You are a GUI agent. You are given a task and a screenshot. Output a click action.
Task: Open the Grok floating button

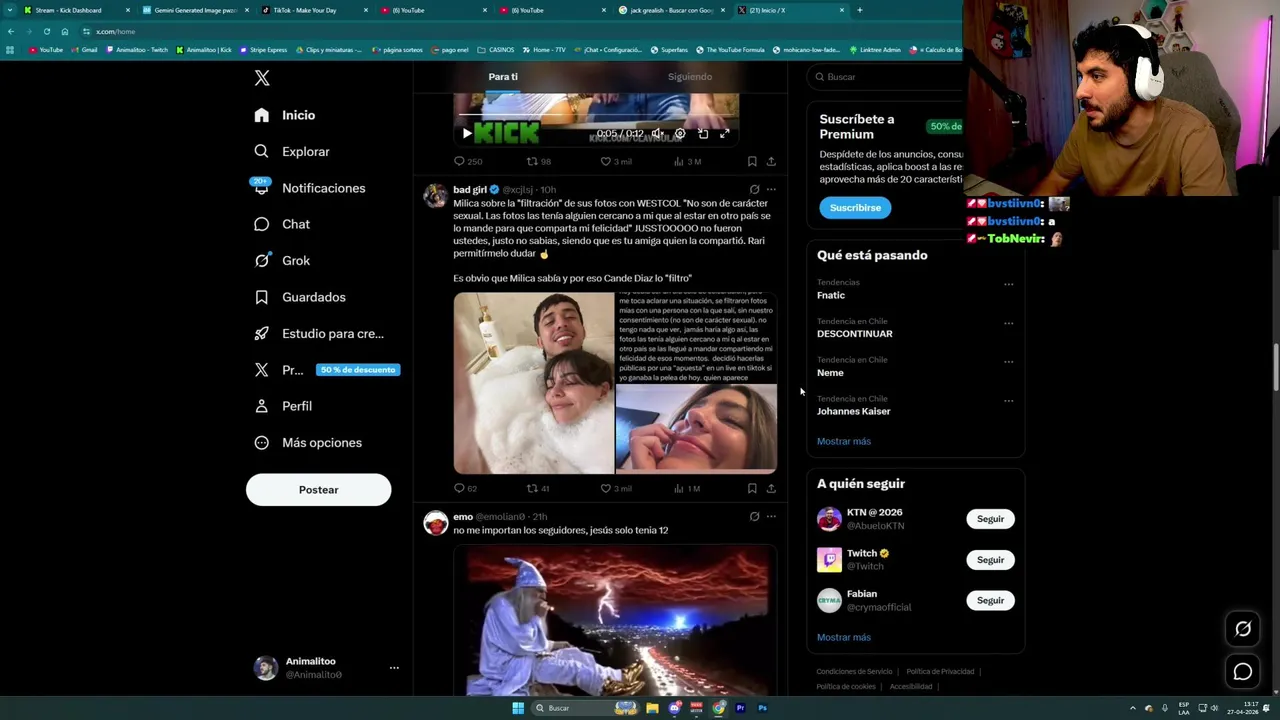[x=1243, y=629]
